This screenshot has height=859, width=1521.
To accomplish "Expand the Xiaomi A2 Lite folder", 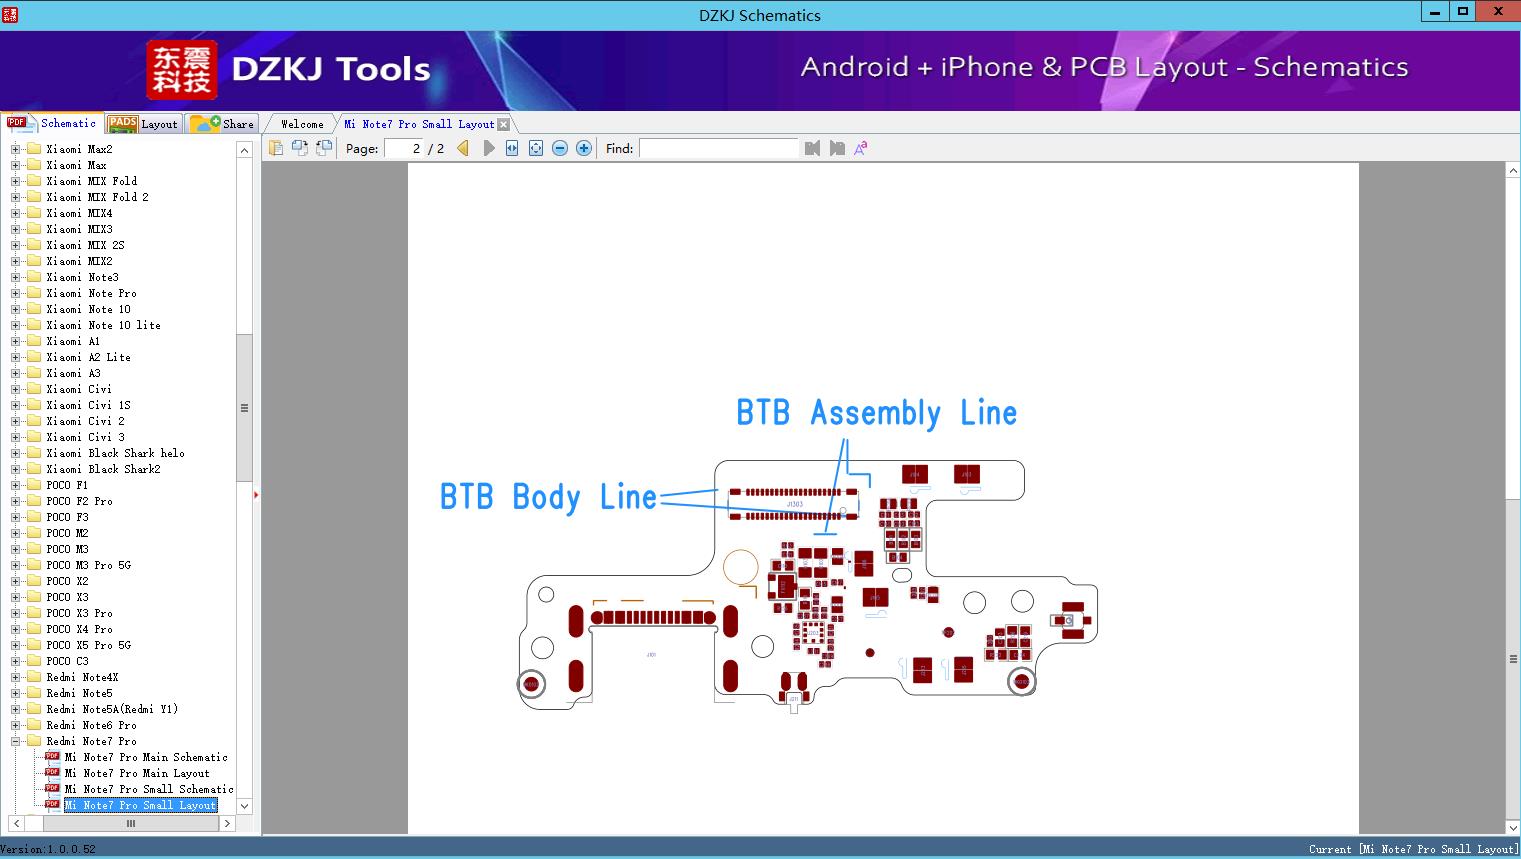I will [x=15, y=357].
